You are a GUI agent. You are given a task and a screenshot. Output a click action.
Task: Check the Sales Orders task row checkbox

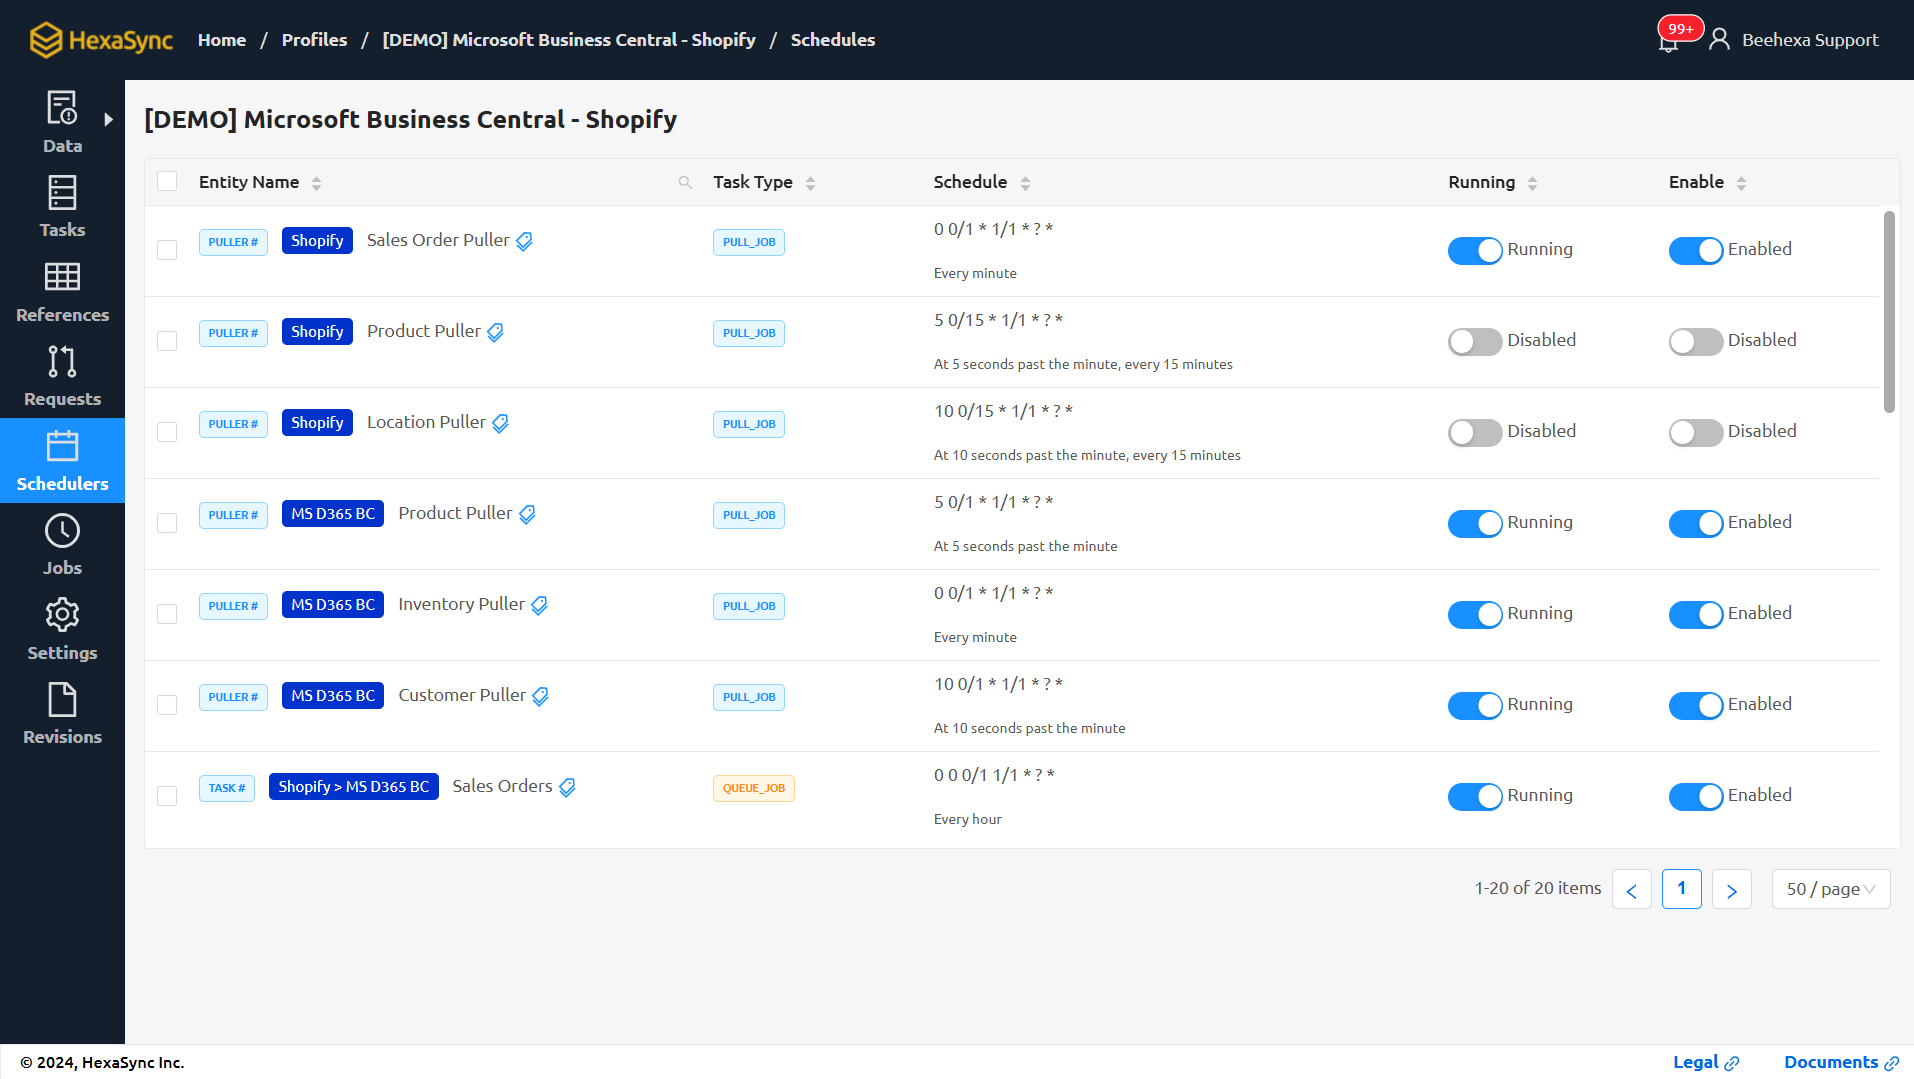(x=167, y=796)
